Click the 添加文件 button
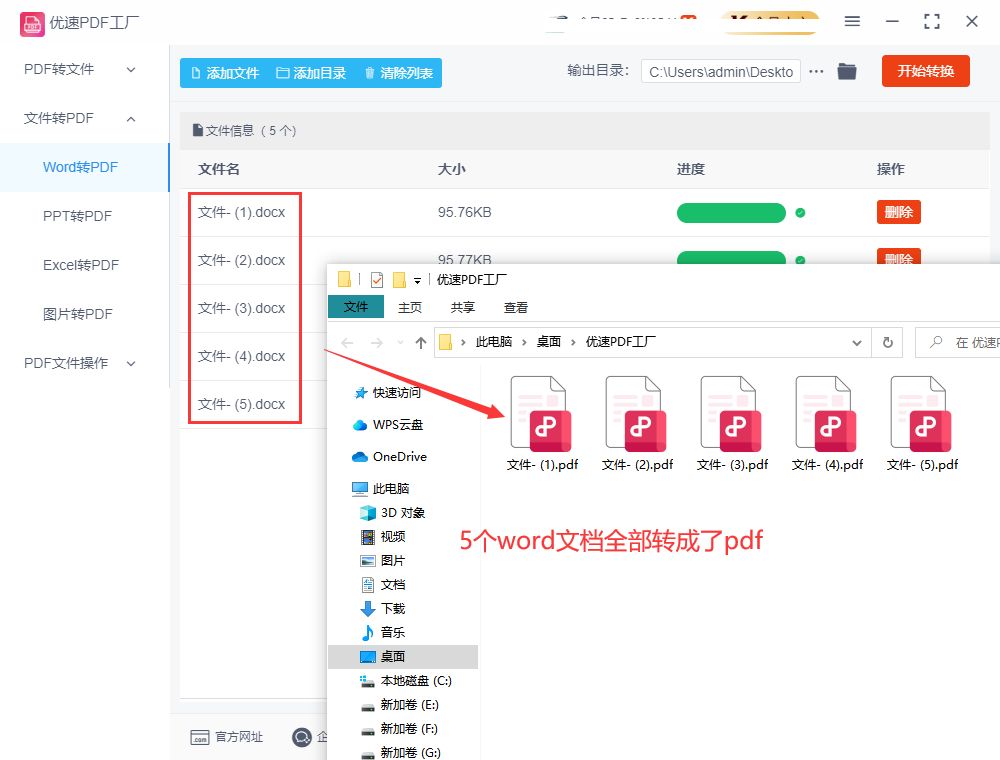Image resolution: width=1000 pixels, height=760 pixels. pyautogui.click(x=225, y=73)
